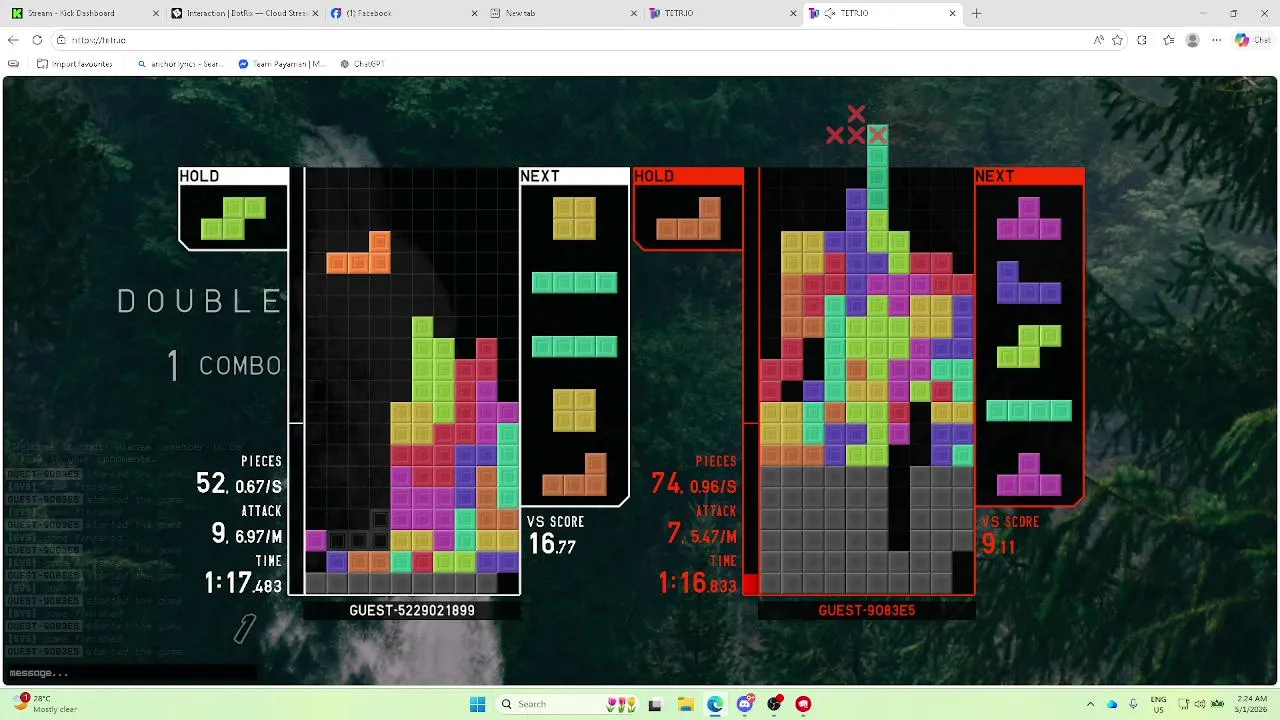1280x720 pixels.
Task: Click the chat message input field
Action: pyautogui.click(x=130, y=673)
